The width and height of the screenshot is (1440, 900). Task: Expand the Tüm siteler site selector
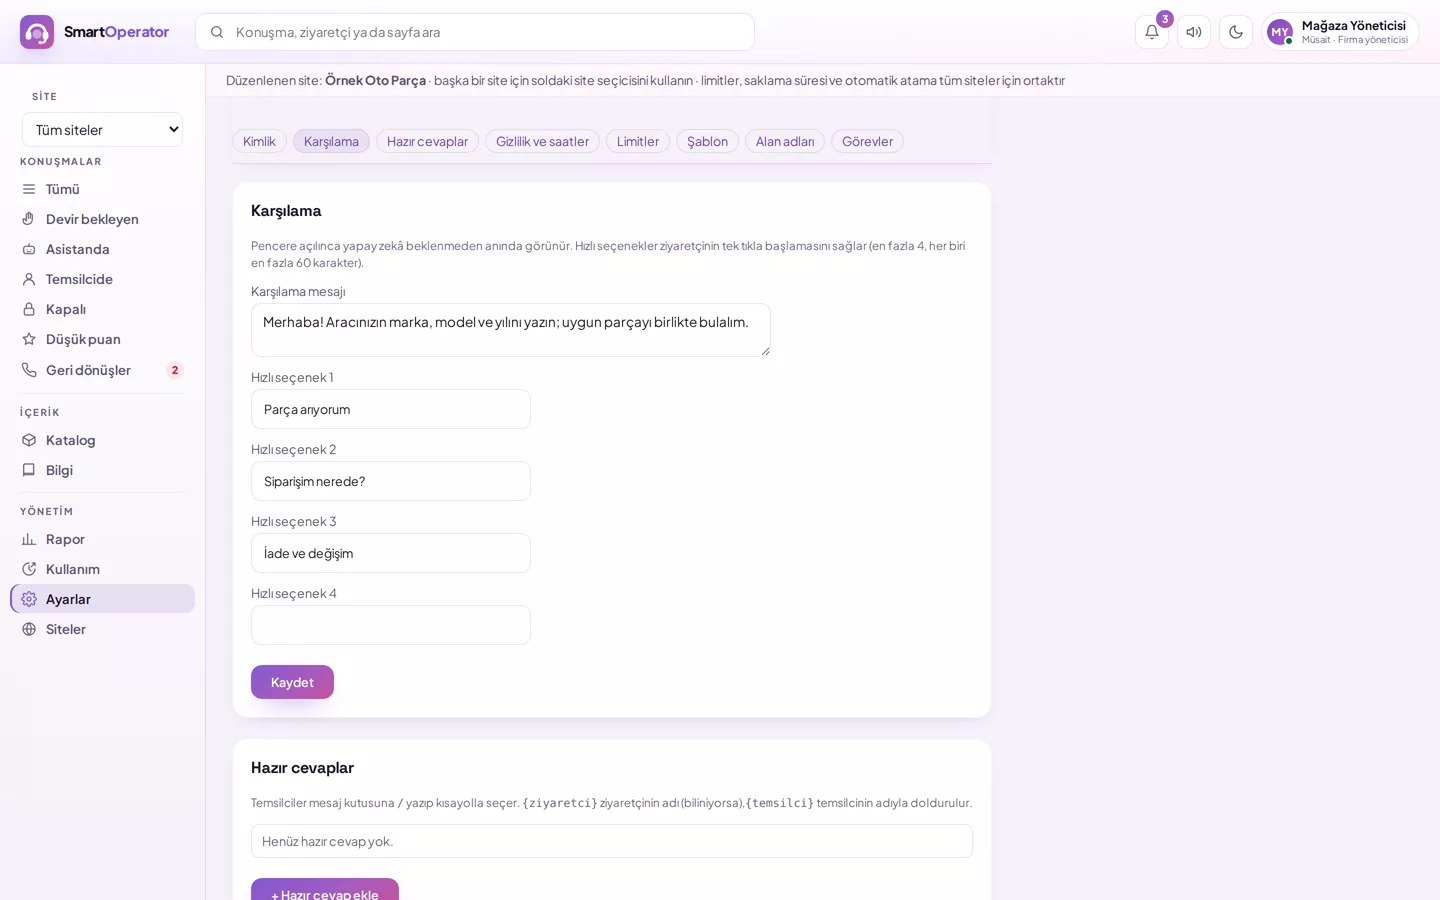(103, 130)
